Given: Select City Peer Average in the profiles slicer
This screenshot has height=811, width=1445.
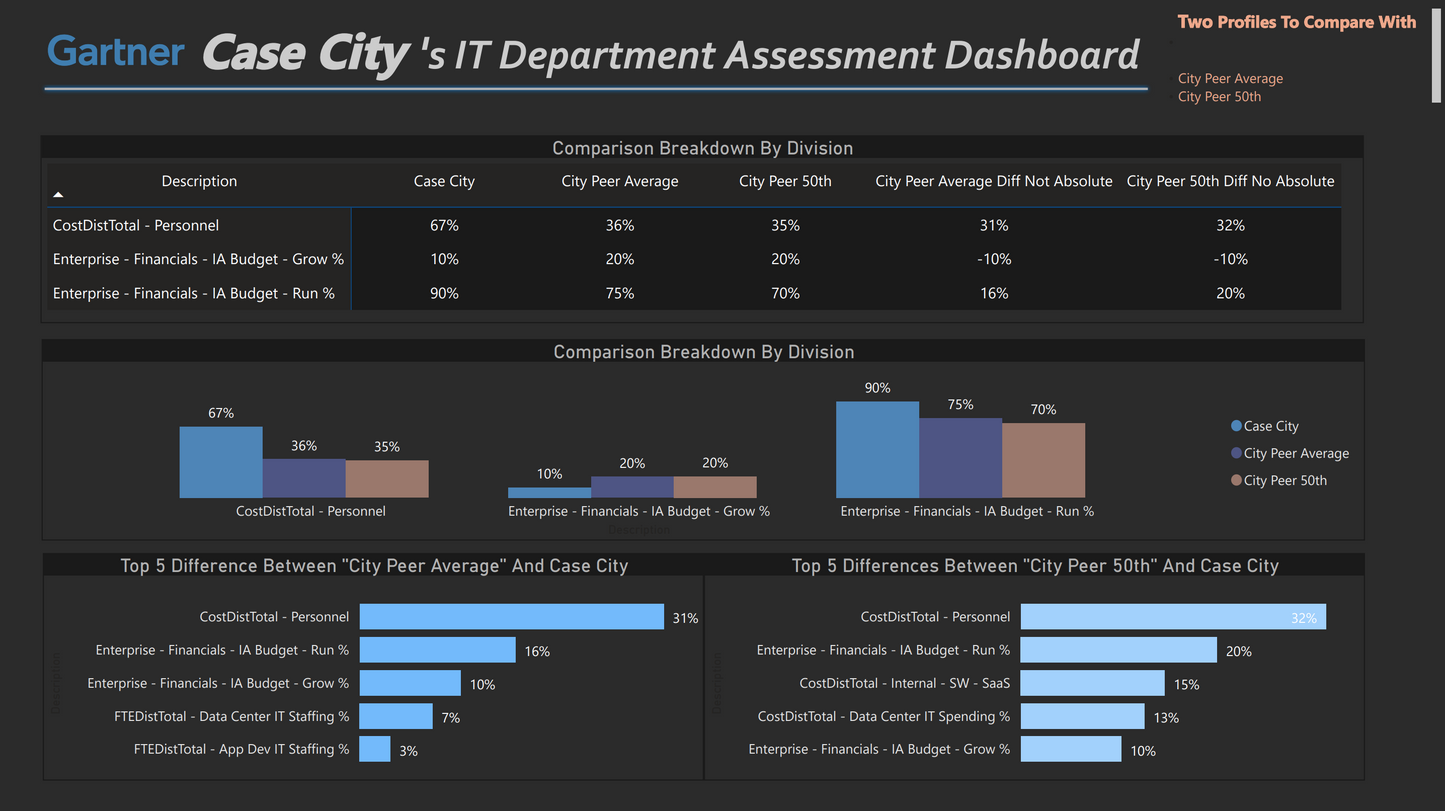Looking at the screenshot, I should click(x=1230, y=78).
